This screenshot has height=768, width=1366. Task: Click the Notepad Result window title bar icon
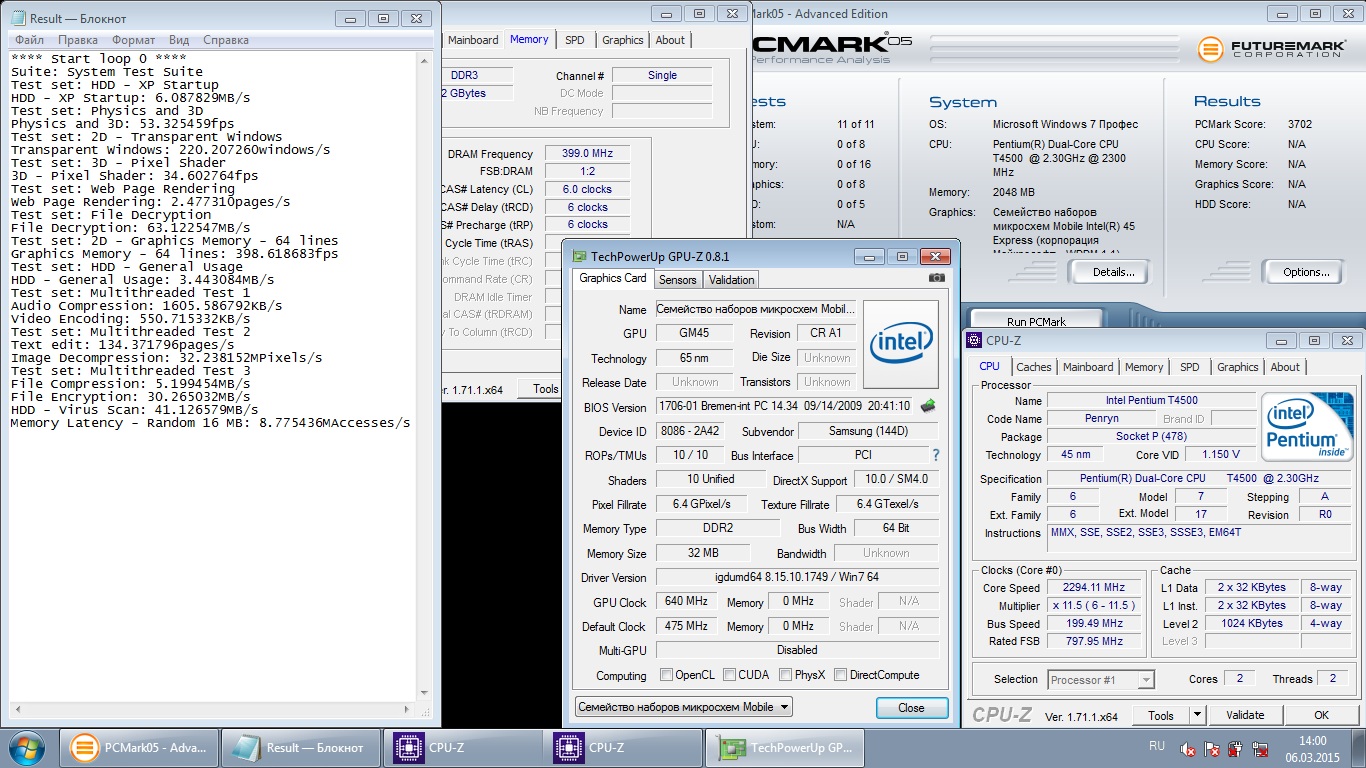tap(17, 18)
